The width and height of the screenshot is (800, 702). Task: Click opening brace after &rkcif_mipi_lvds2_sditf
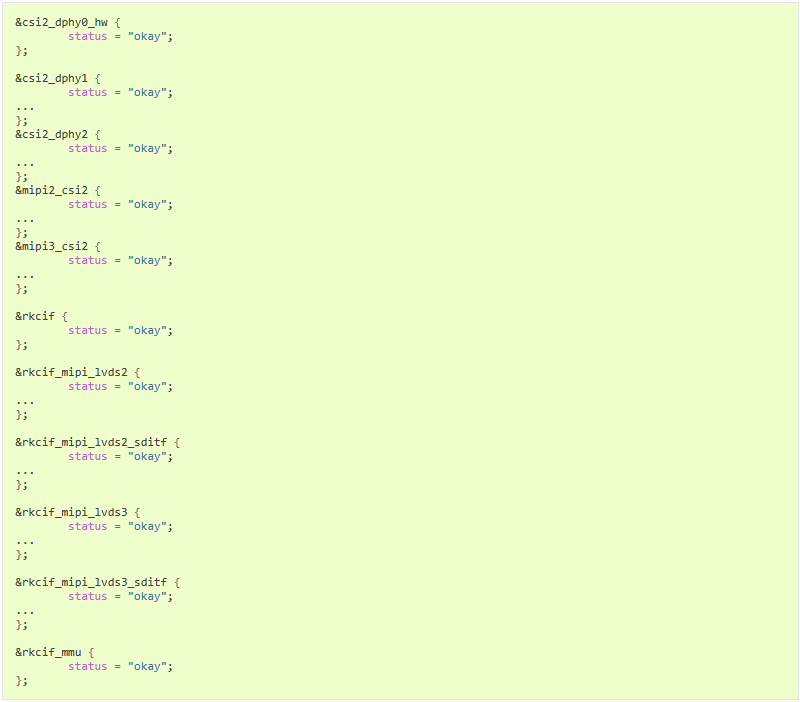click(x=177, y=442)
